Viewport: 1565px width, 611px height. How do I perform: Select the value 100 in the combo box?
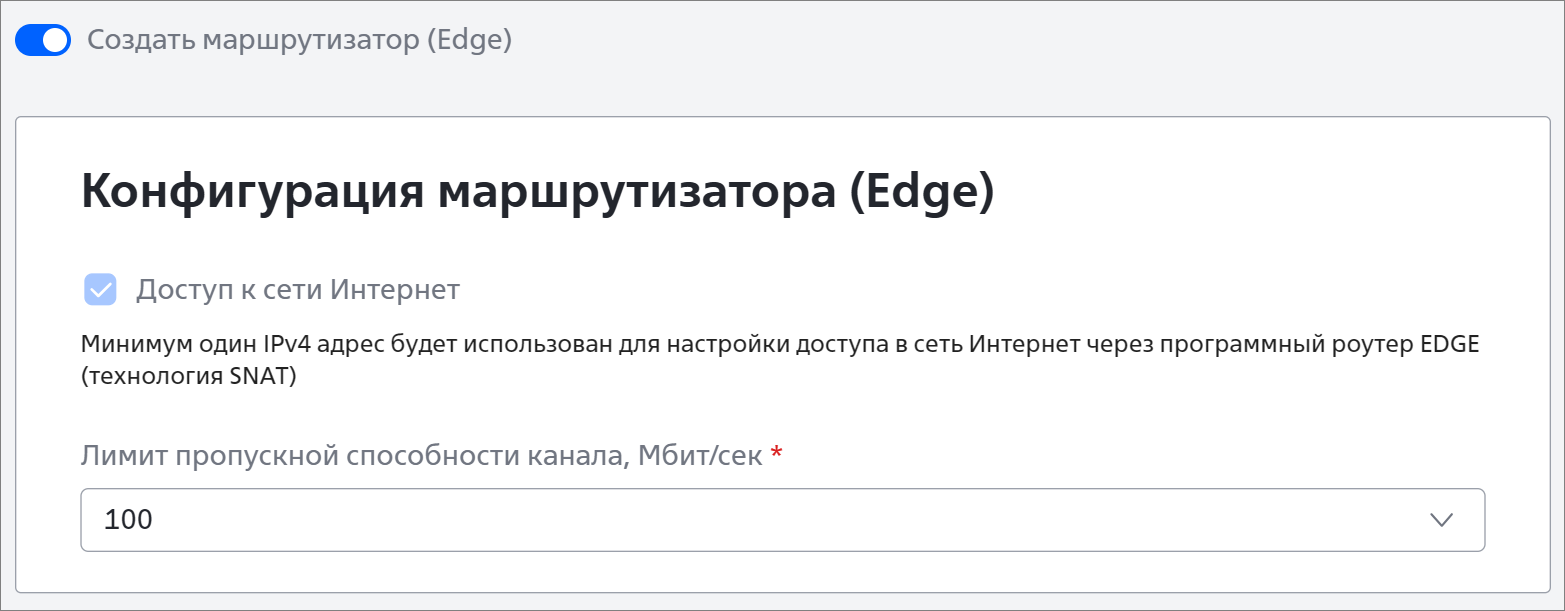point(129,520)
